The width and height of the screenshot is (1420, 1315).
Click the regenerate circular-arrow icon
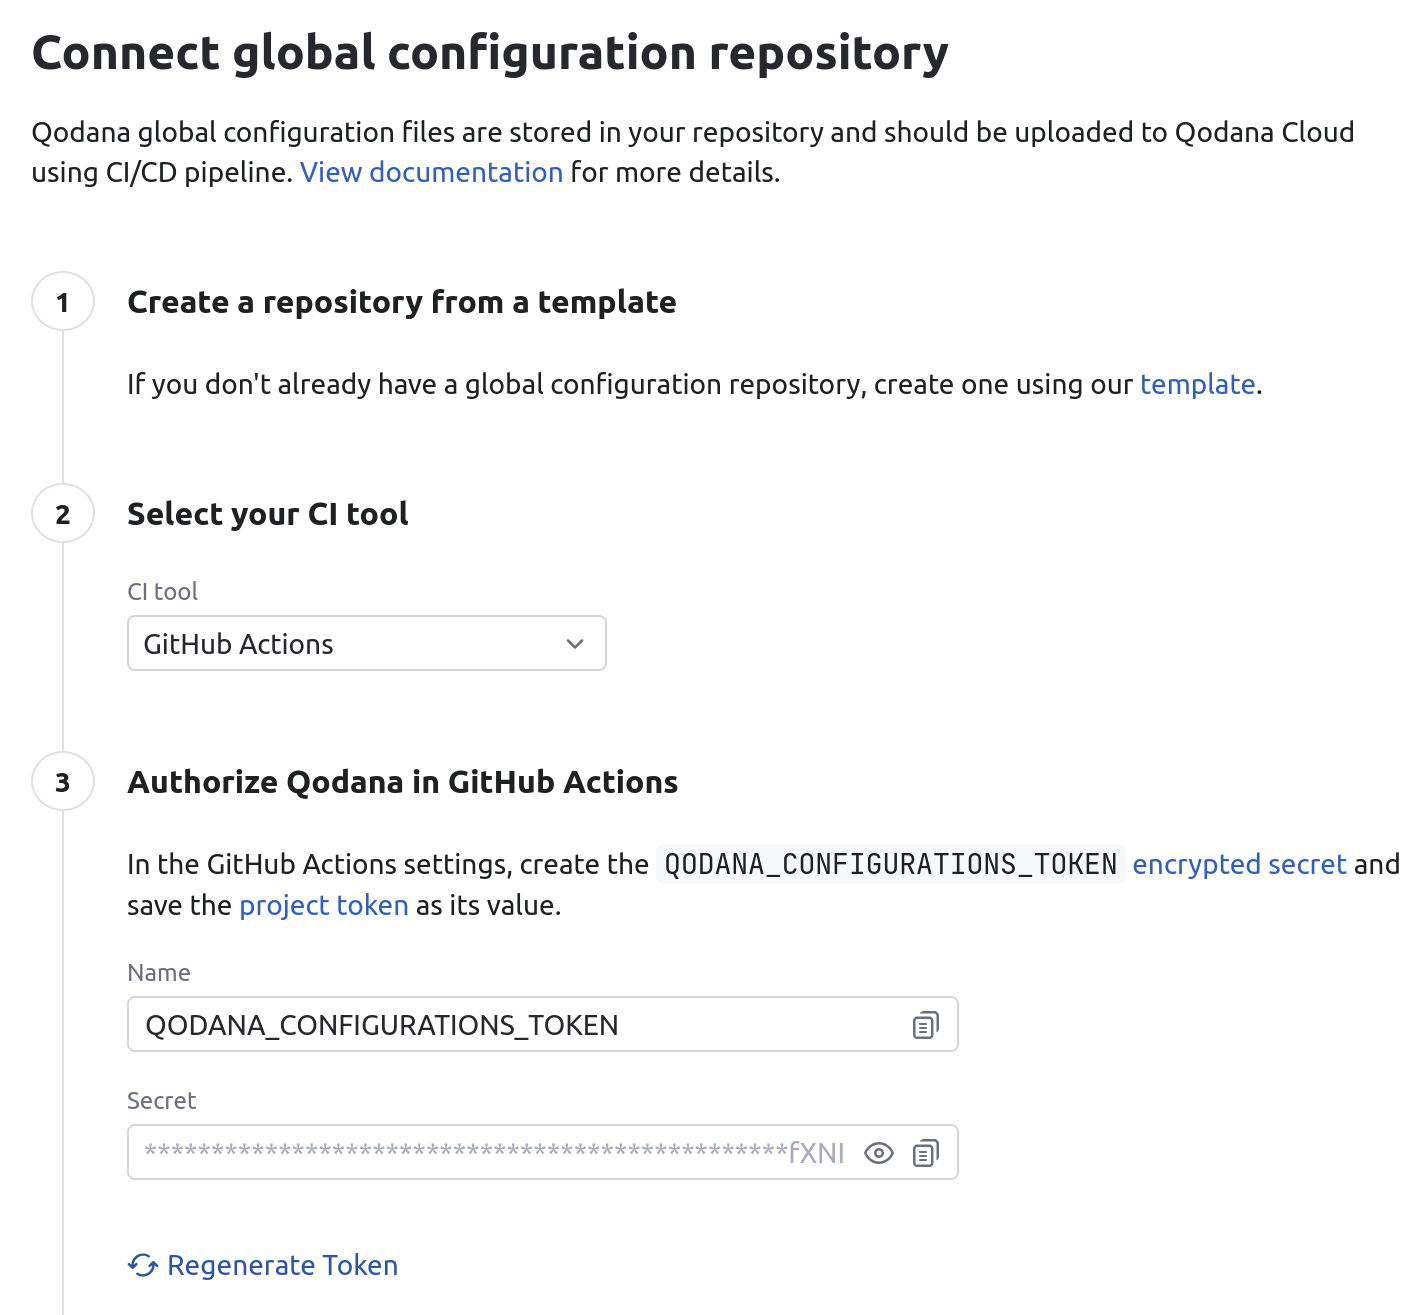[x=142, y=1265]
